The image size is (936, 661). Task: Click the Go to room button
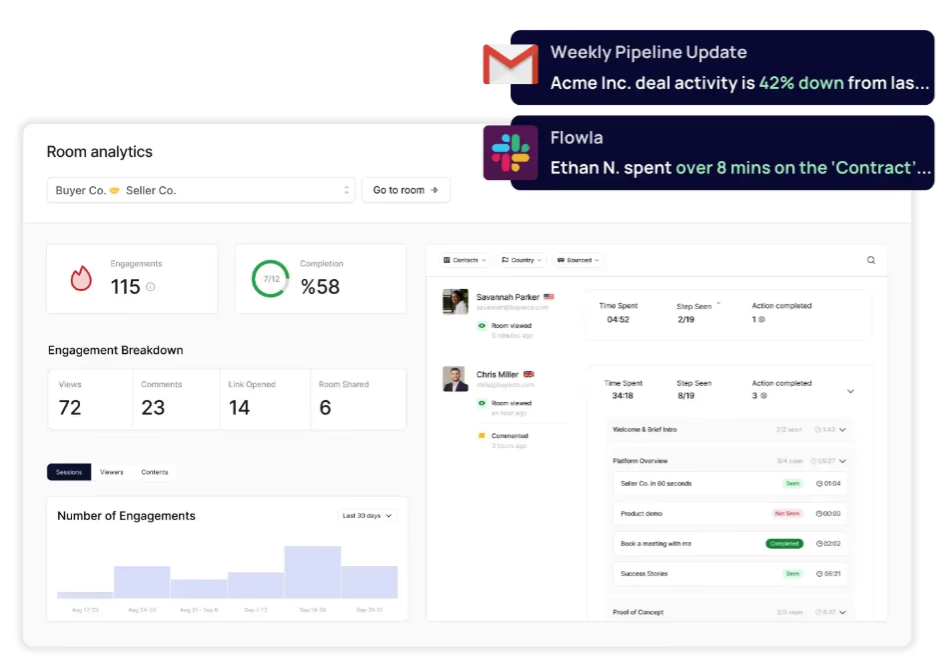click(x=406, y=190)
